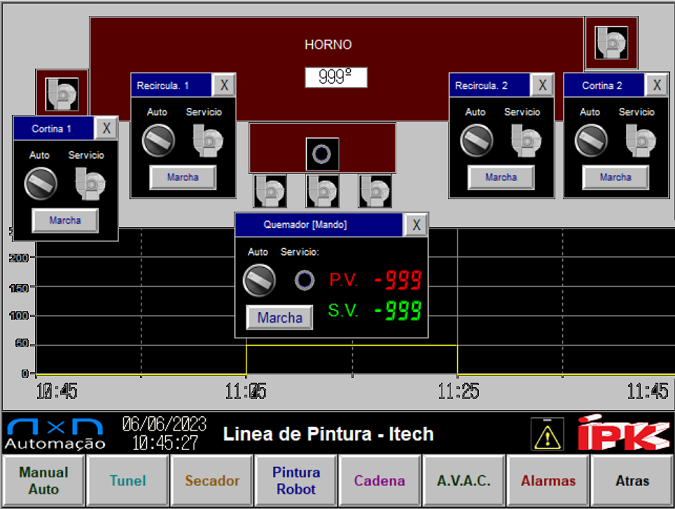Select the Recircula. 1 service fan icon
This screenshot has height=509, width=675.
[208, 141]
